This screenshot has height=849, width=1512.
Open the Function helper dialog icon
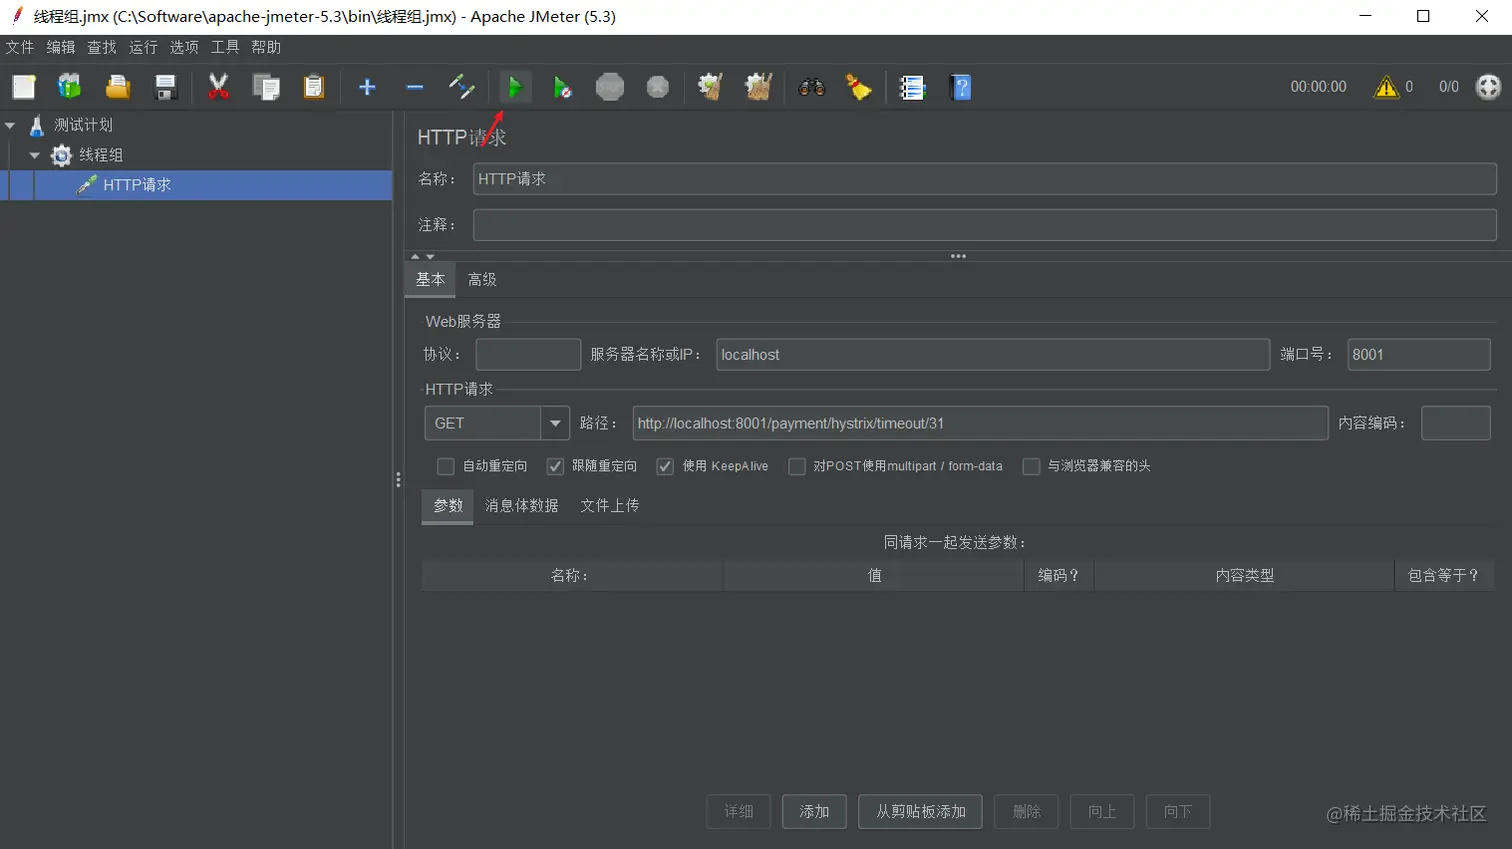tap(912, 87)
